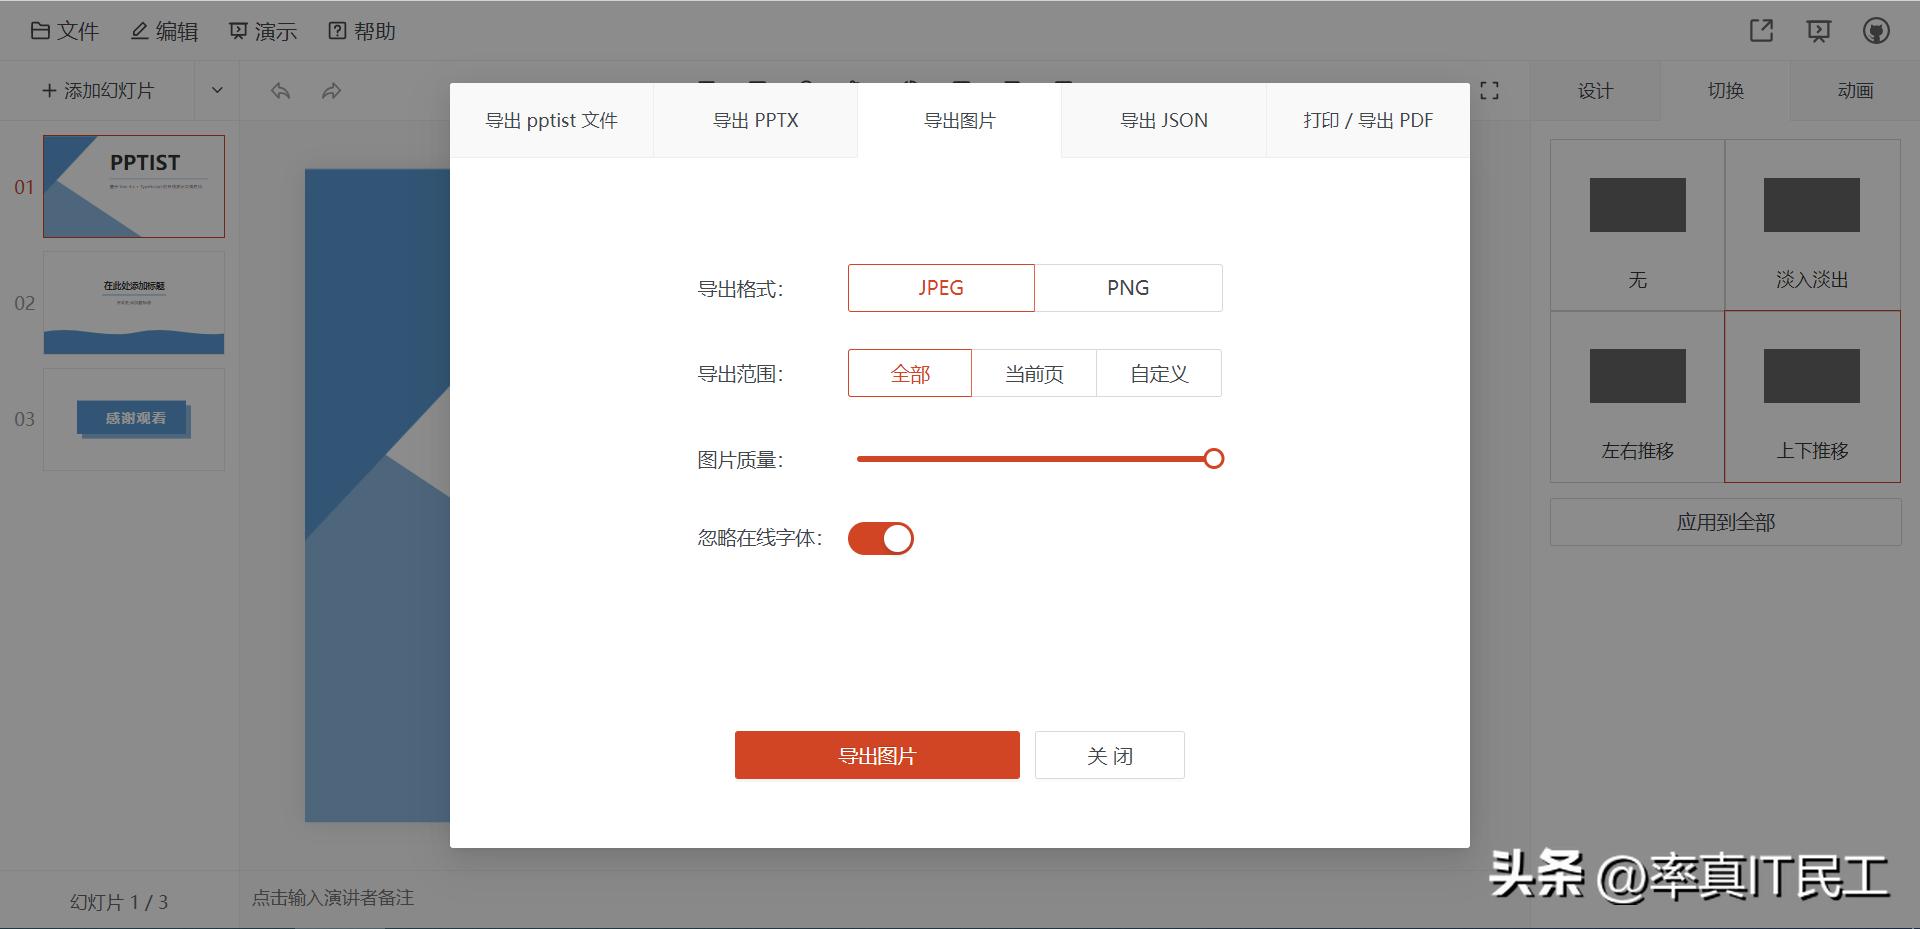Viewport: 1920px width, 929px height.
Task: Click the 关闭 button
Action: (x=1109, y=755)
